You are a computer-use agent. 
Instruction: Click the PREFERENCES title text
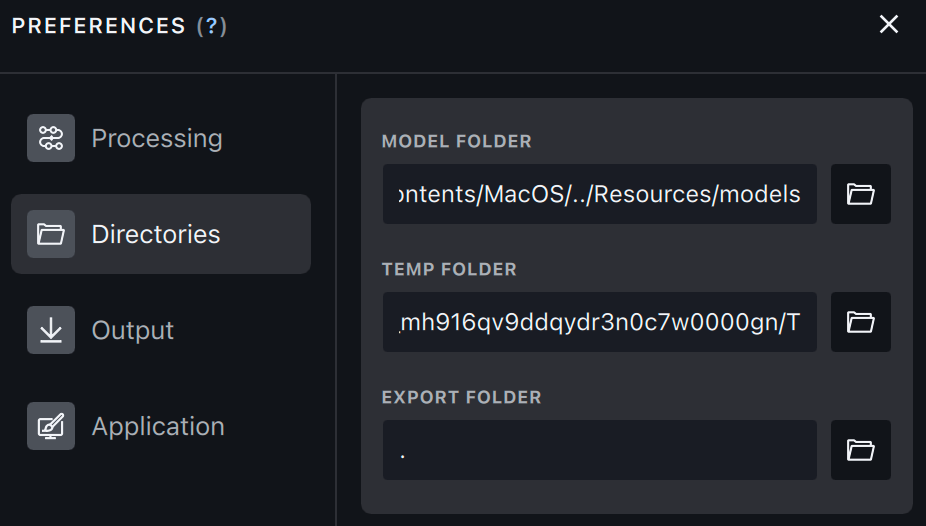pos(99,26)
